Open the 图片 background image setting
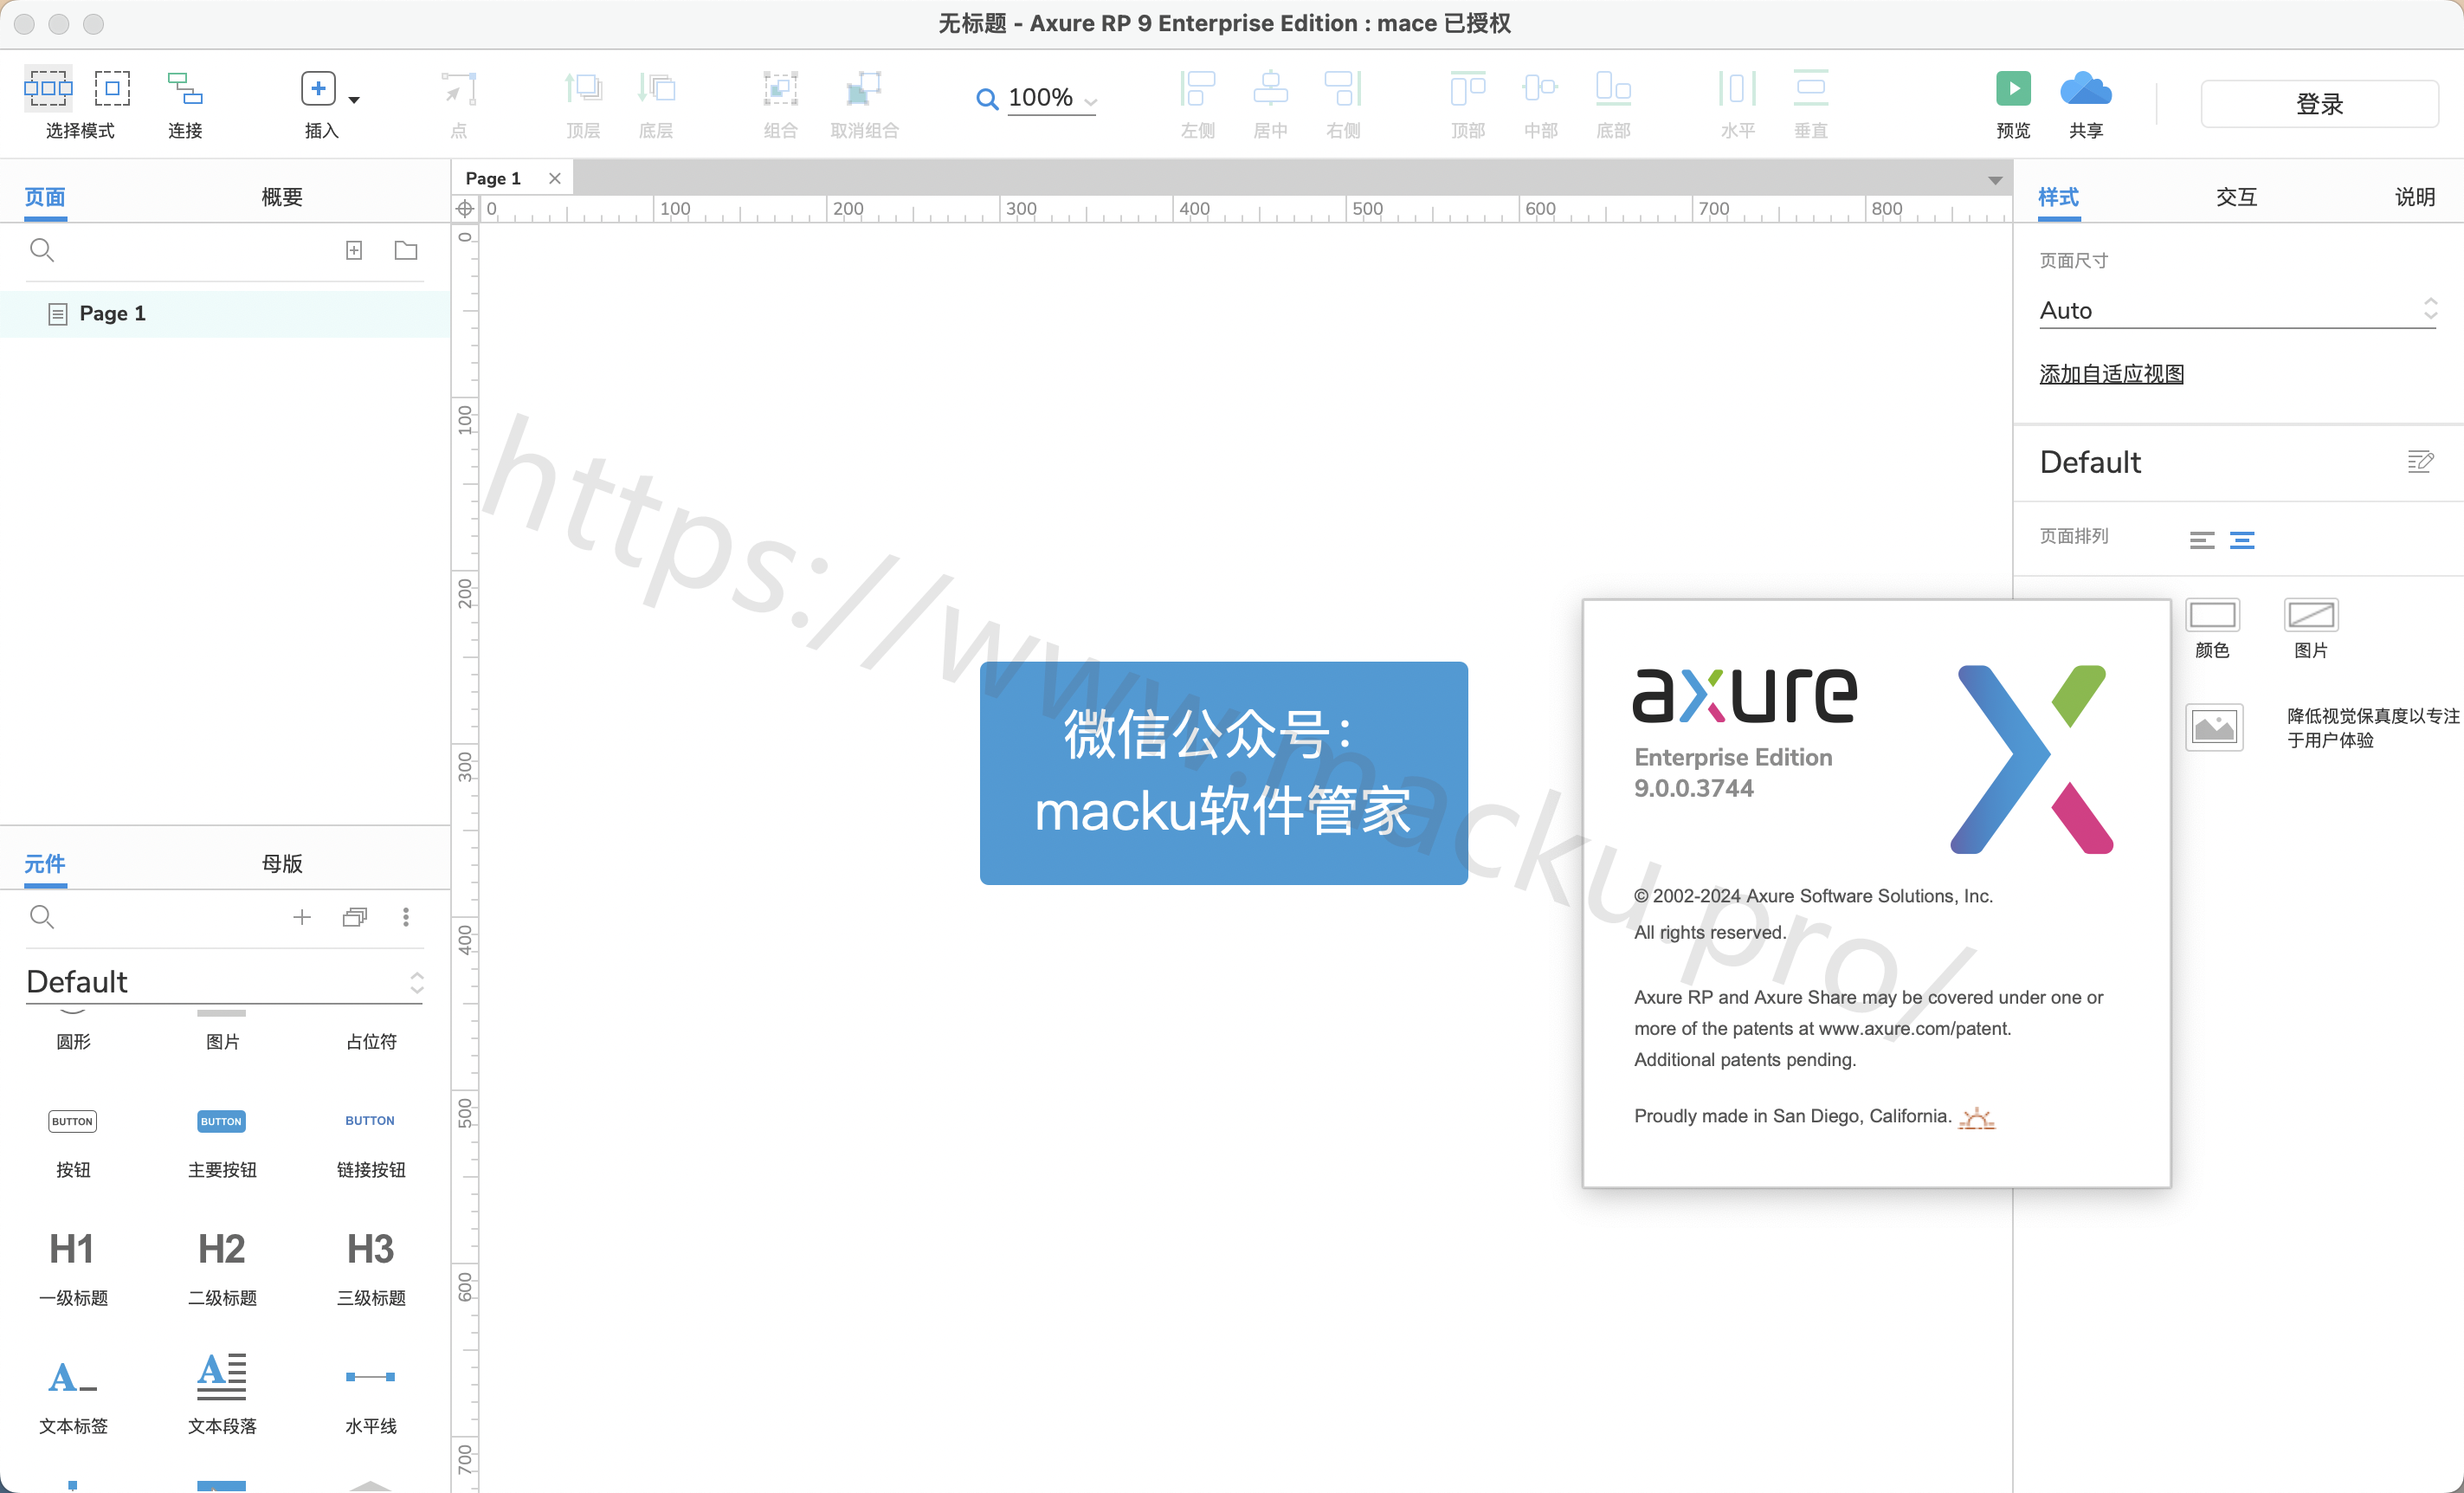The width and height of the screenshot is (2464, 1493). 2311,615
